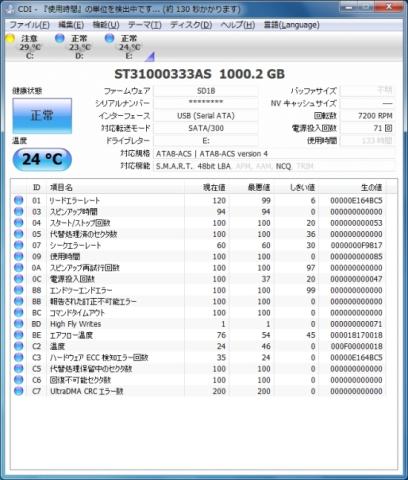Click the transfer mode field SATA/300
This screenshot has height=480, width=408.
[x=206, y=128]
